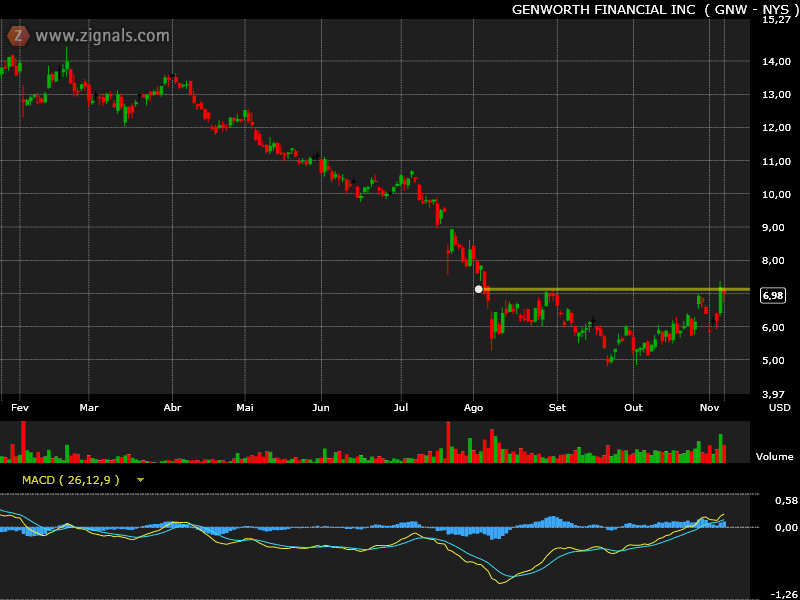800x600 pixels.
Task: Click the '3,97' bottom axis value
Action: coord(773,394)
